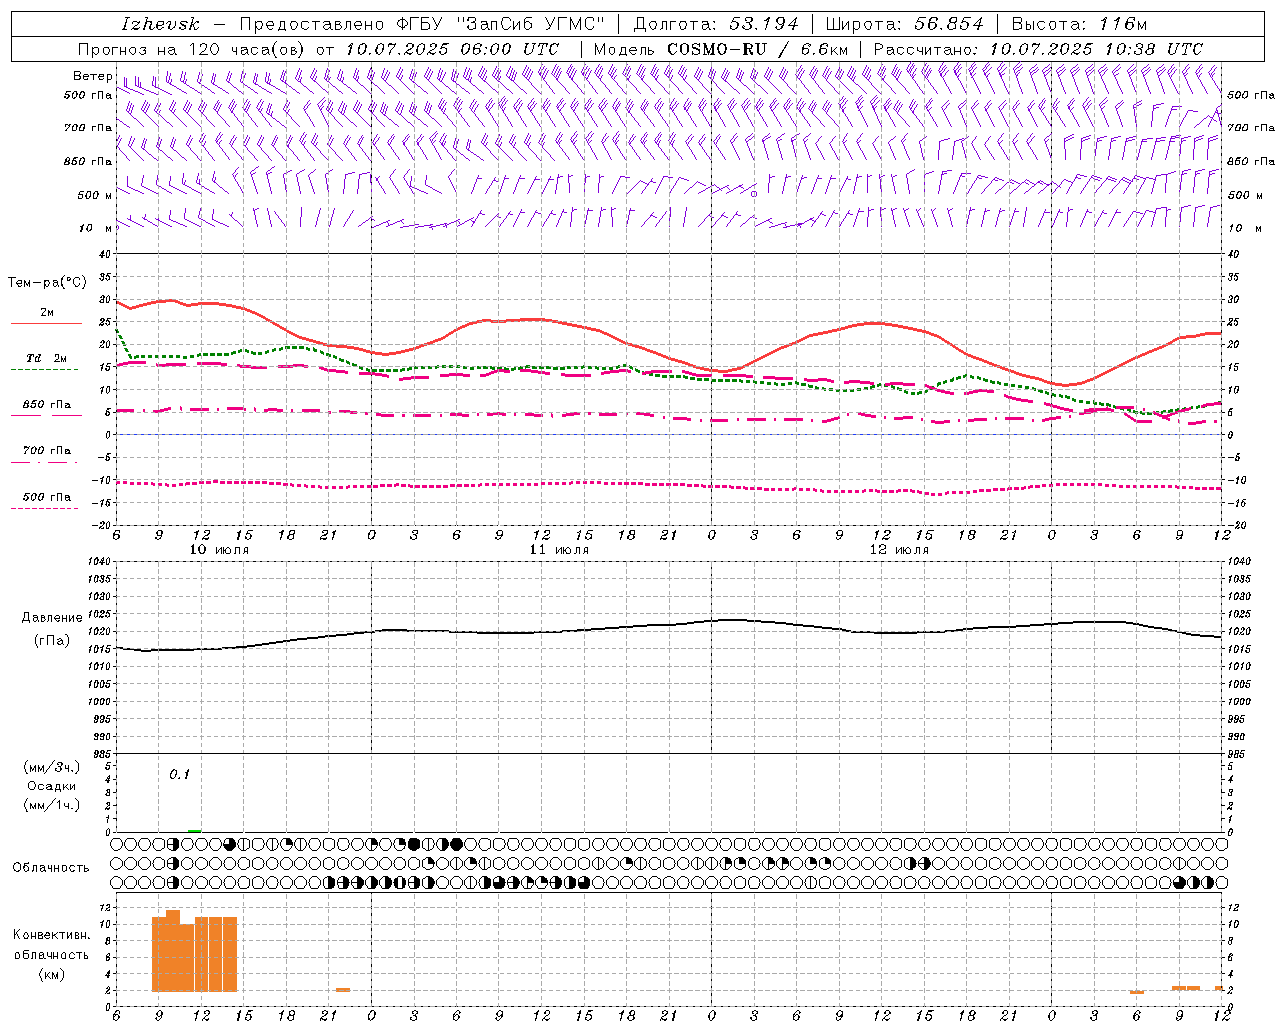Click the Осадки precipitation label
The image size is (1280, 1024).
[51, 786]
